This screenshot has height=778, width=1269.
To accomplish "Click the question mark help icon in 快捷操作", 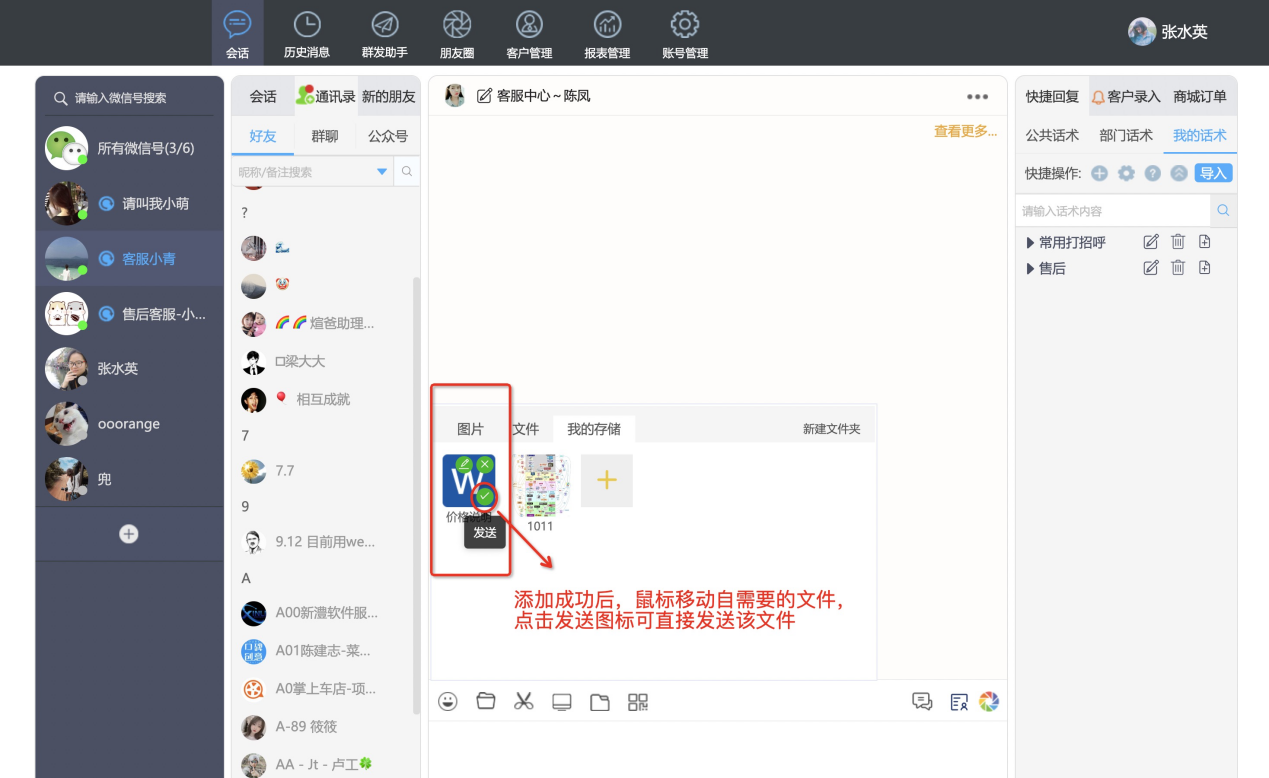I will pyautogui.click(x=1153, y=173).
